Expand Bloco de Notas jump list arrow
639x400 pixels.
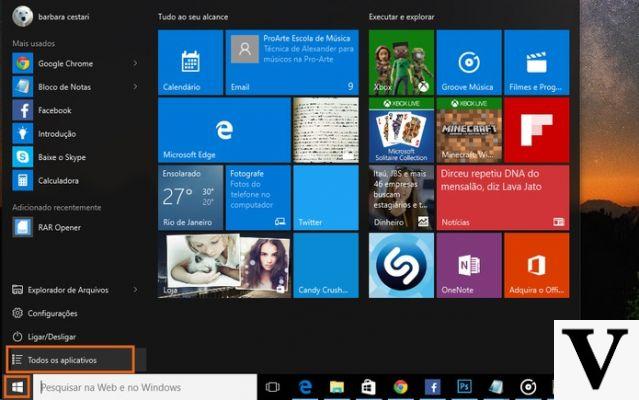click(135, 86)
